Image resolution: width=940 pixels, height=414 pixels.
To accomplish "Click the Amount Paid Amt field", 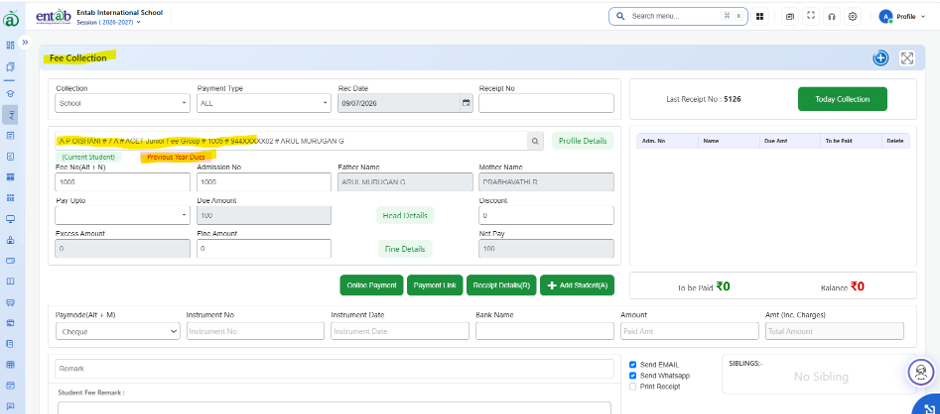I will tap(689, 331).
